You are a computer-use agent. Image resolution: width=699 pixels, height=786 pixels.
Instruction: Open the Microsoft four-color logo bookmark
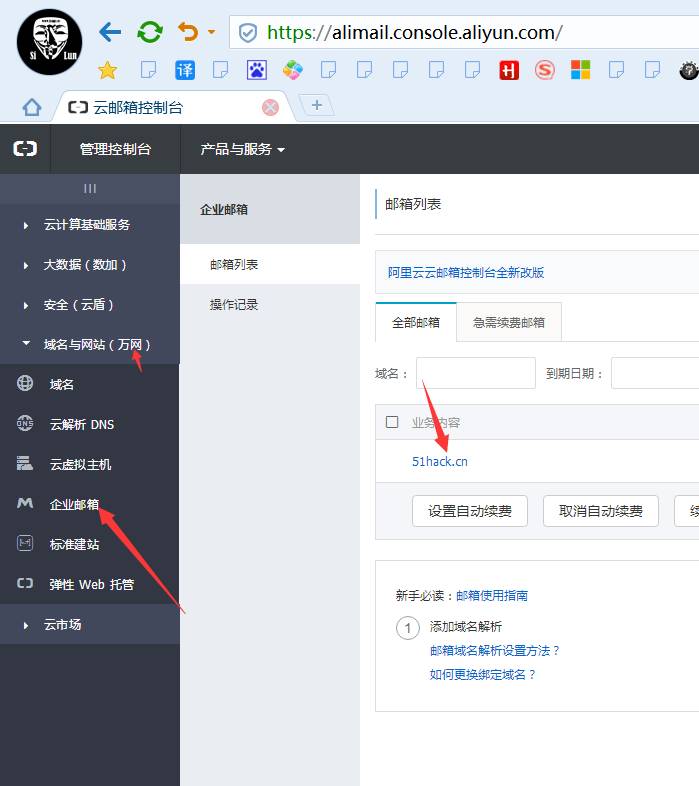click(581, 70)
